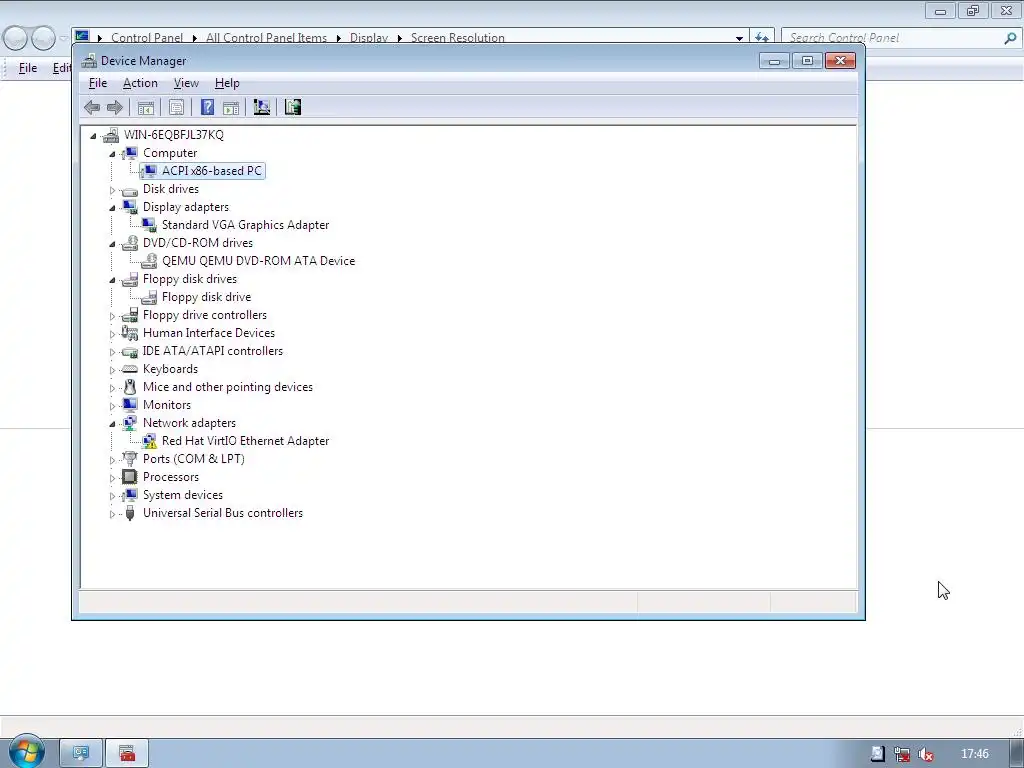Open File menu in Control Panel window
This screenshot has width=1024, height=768.
pyautogui.click(x=27, y=68)
